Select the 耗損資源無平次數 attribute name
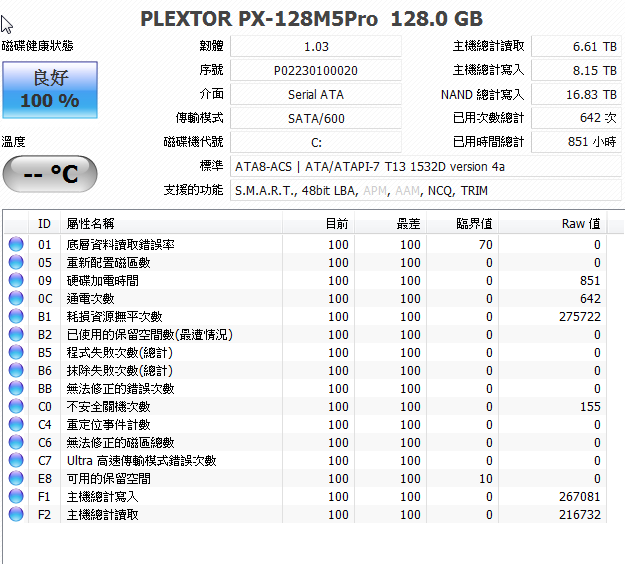Image resolution: width=625 pixels, height=564 pixels. coord(114,316)
